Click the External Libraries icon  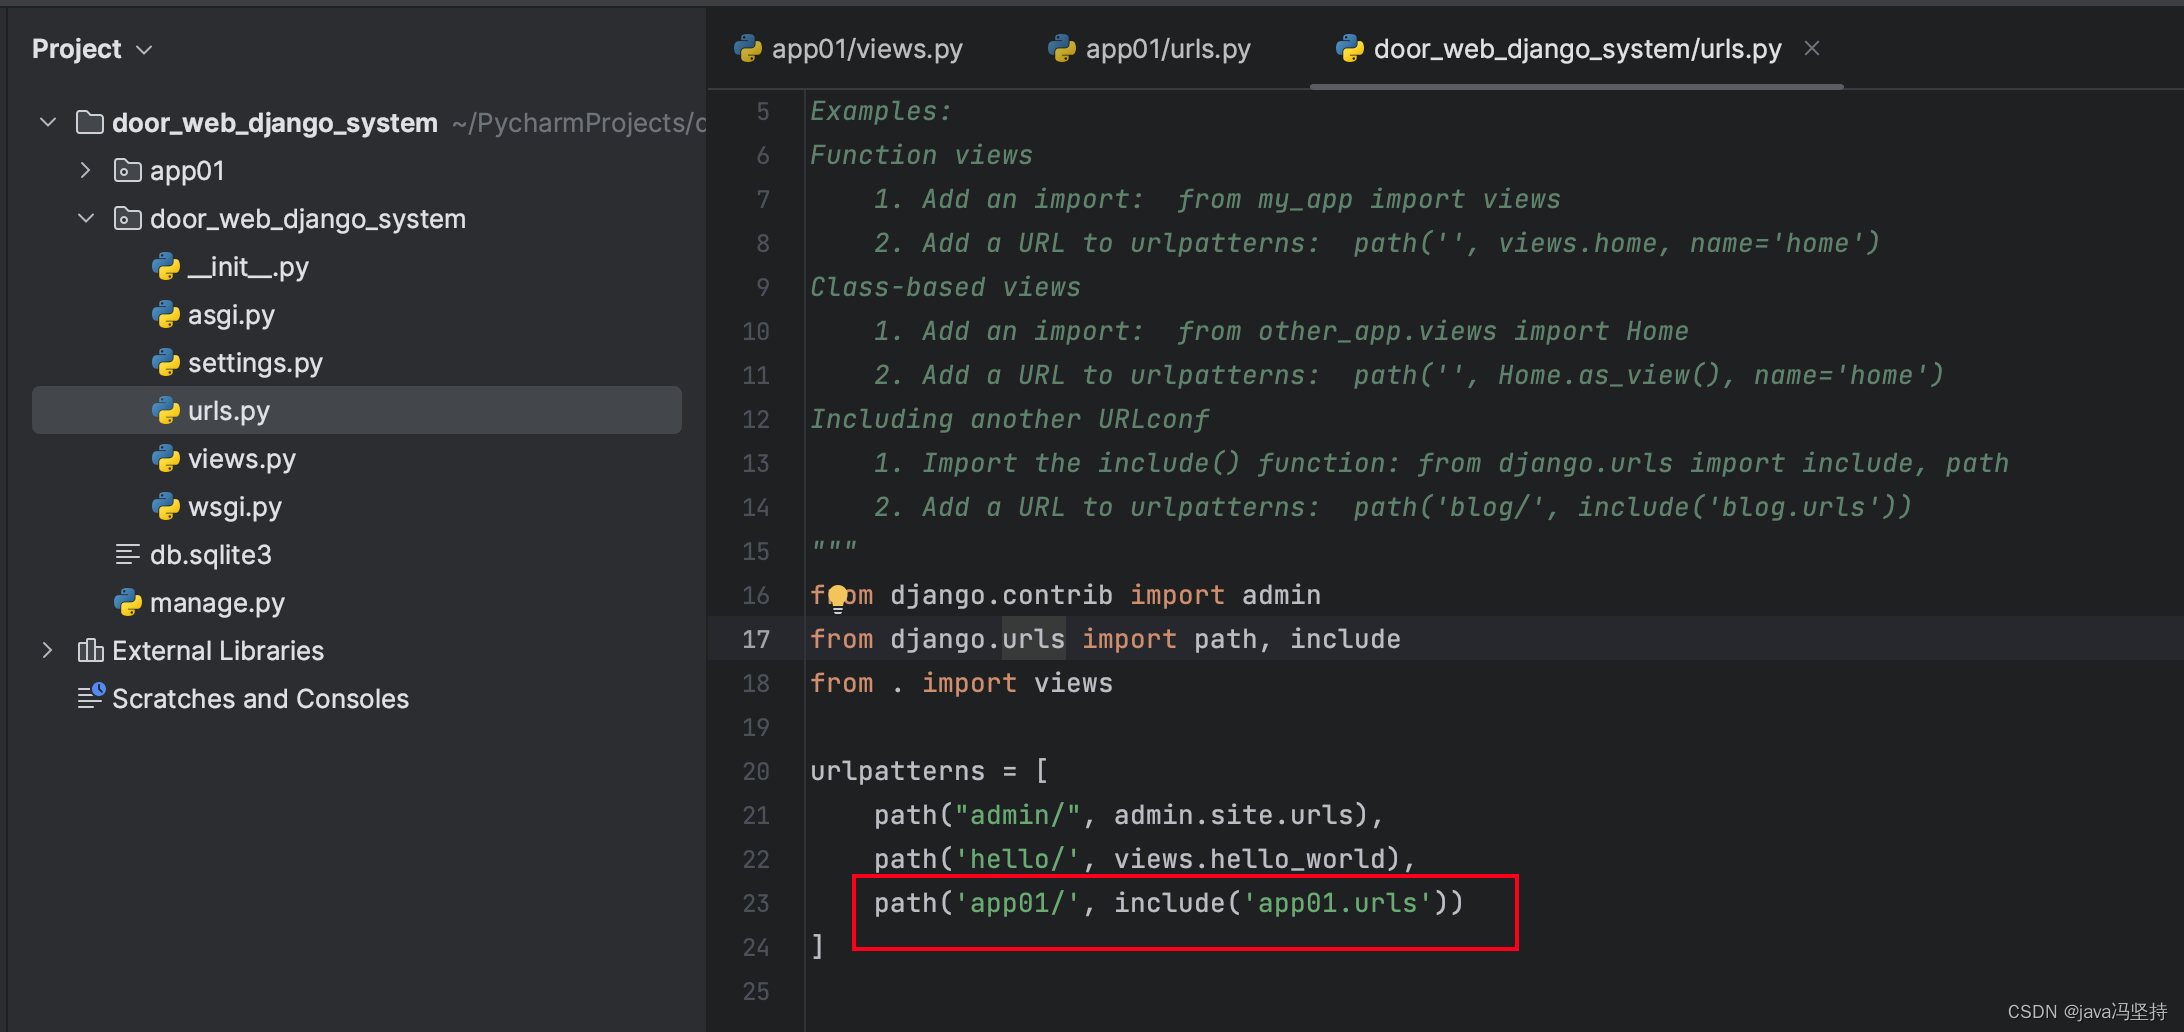[90, 651]
